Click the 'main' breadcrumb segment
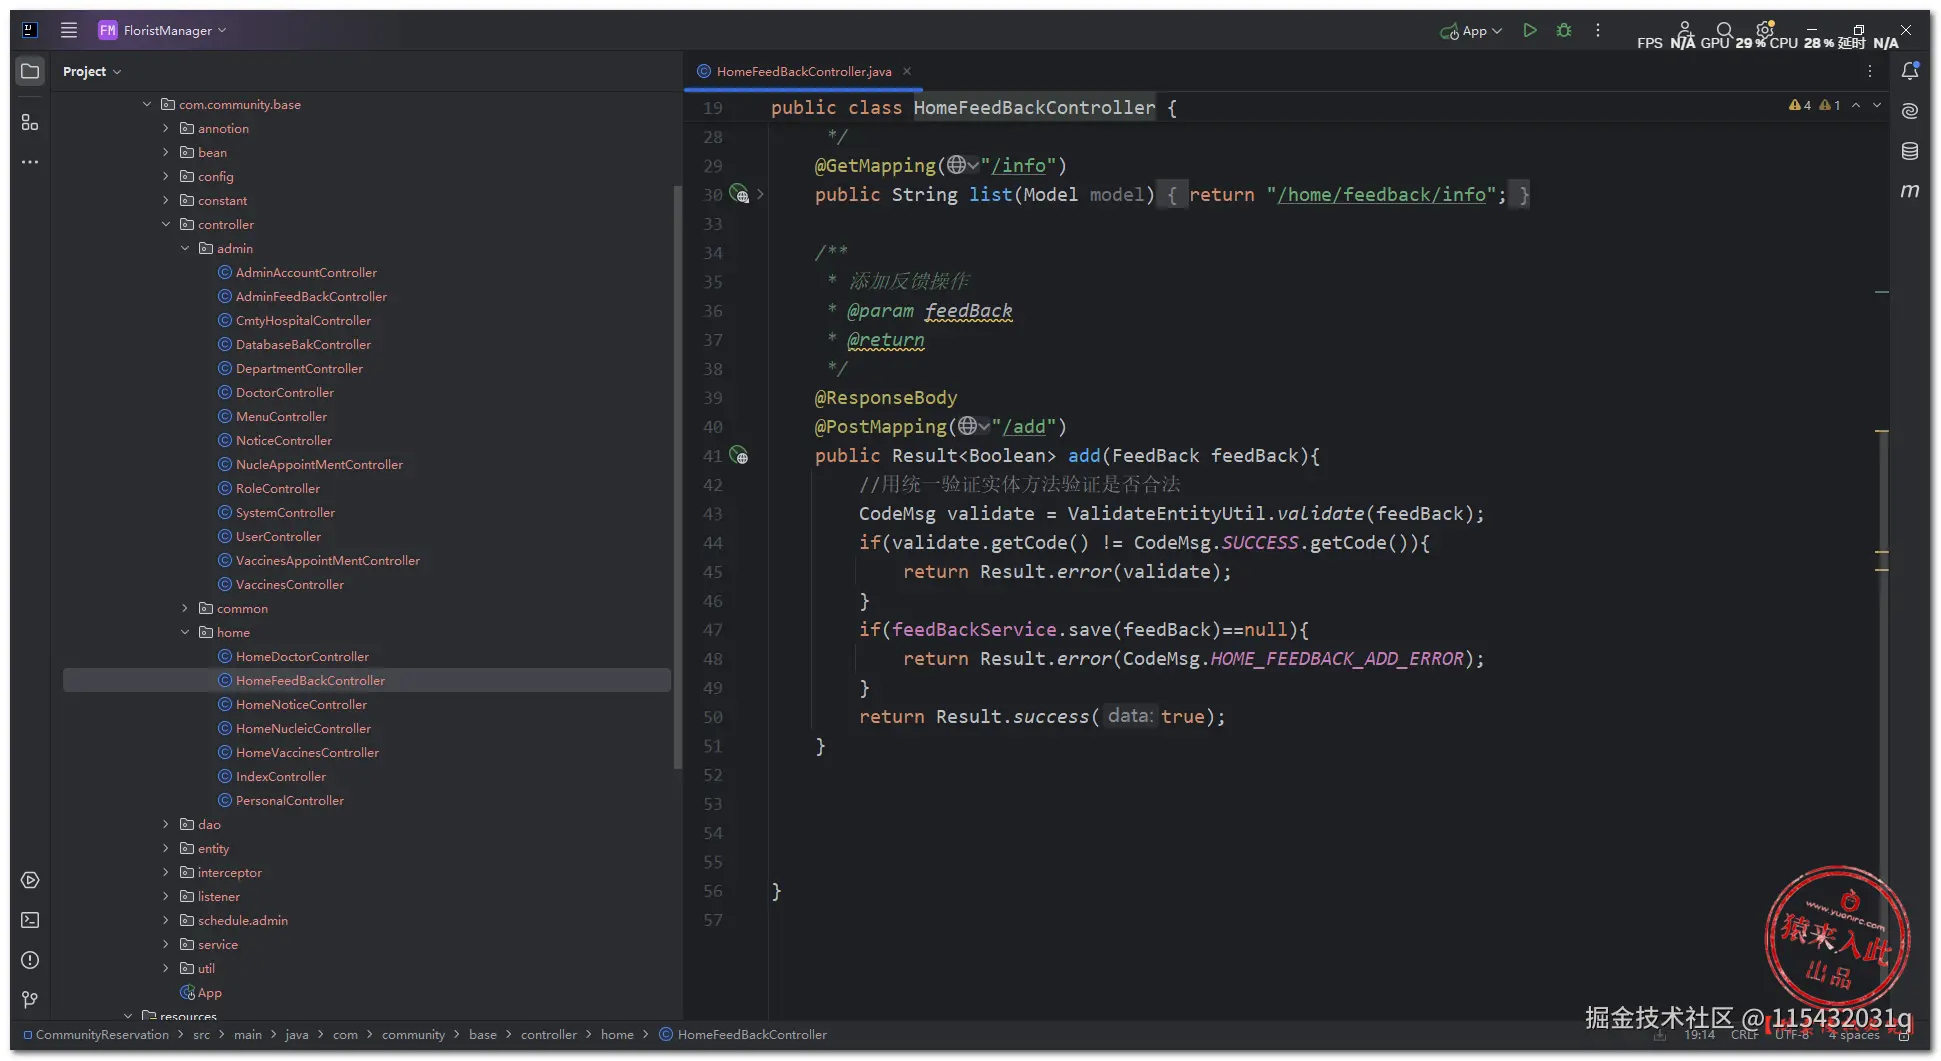Image resolution: width=1941 pixels, height=1061 pixels. point(247,1034)
